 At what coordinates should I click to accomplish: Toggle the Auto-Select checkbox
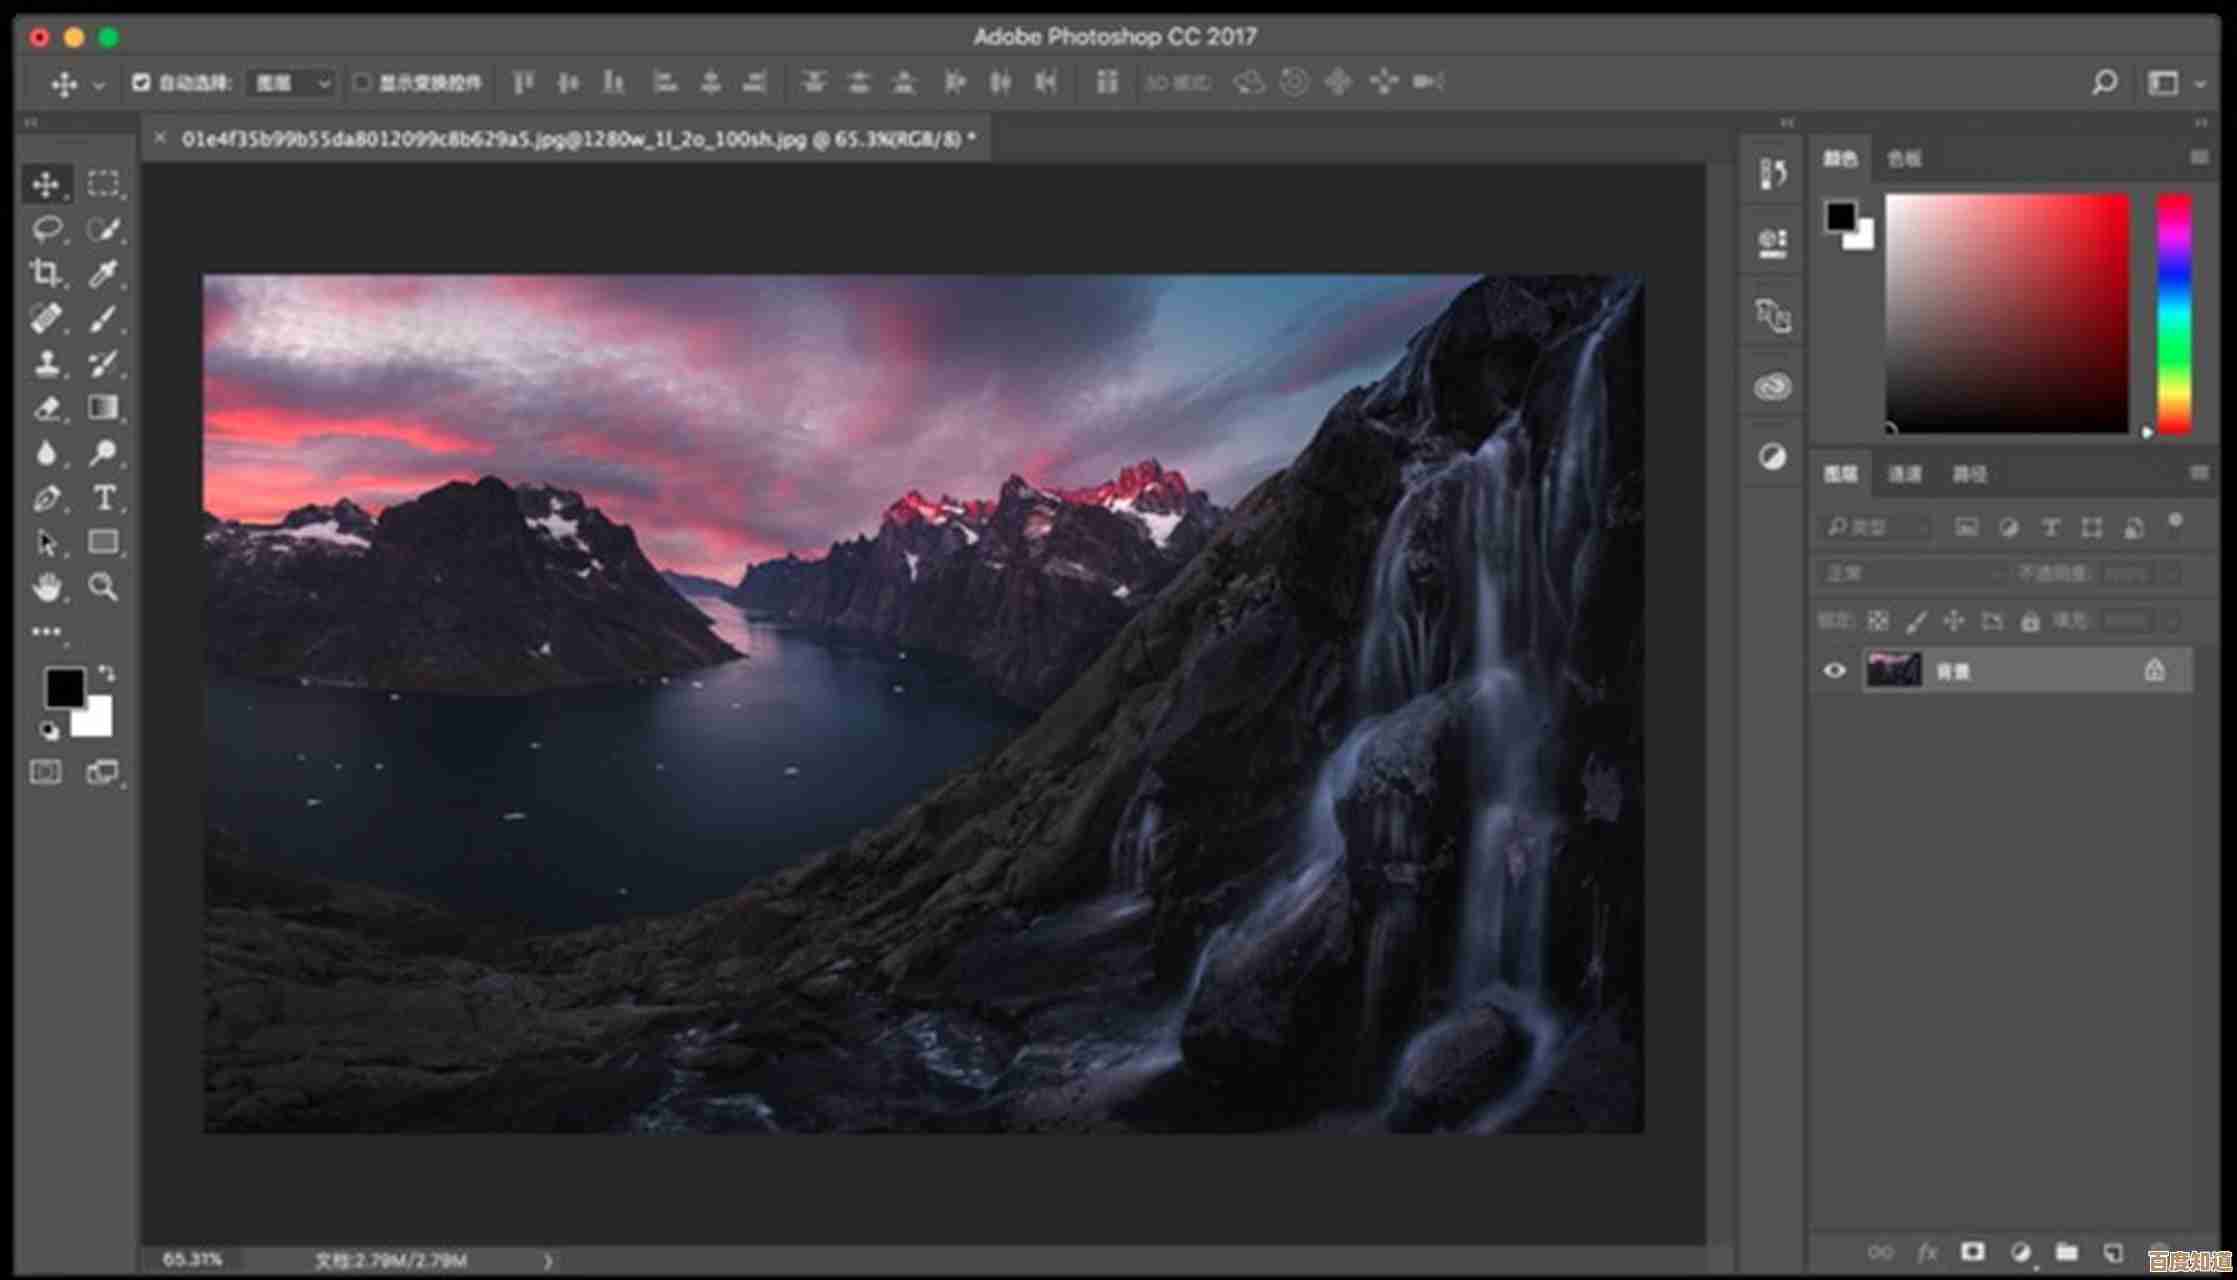[x=141, y=83]
